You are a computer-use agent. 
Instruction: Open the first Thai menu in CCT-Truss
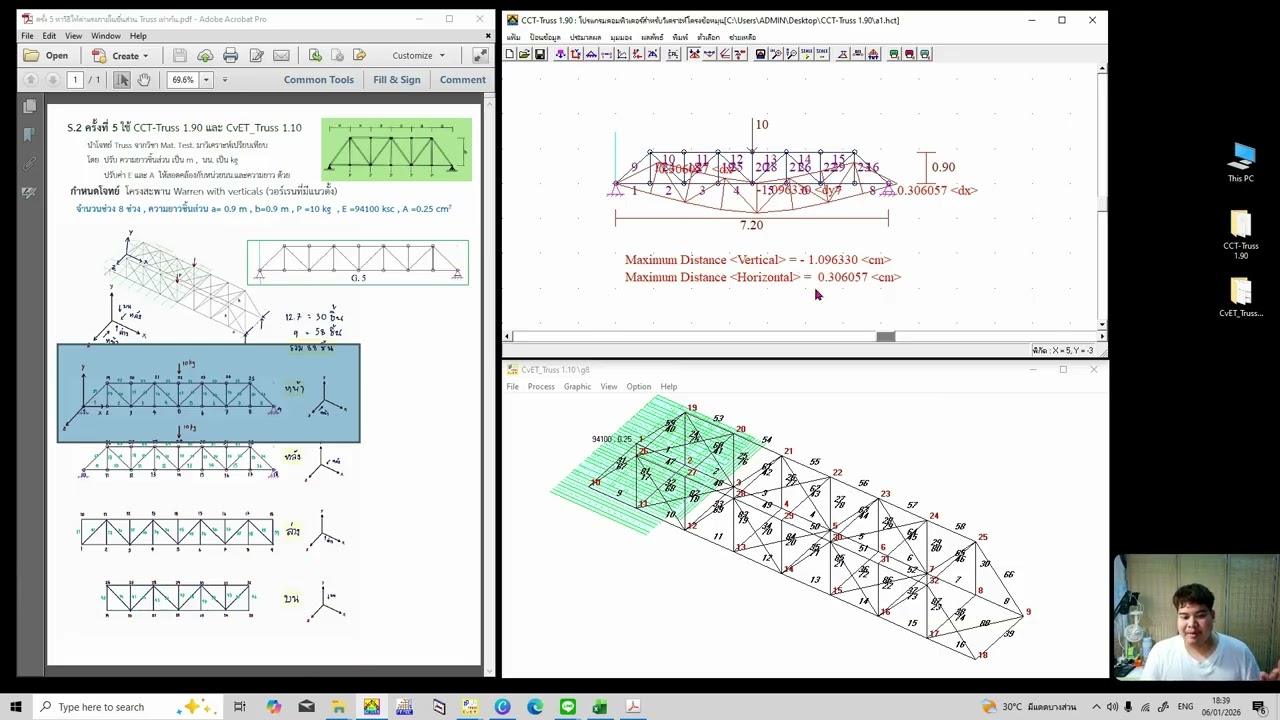pyautogui.click(x=513, y=37)
